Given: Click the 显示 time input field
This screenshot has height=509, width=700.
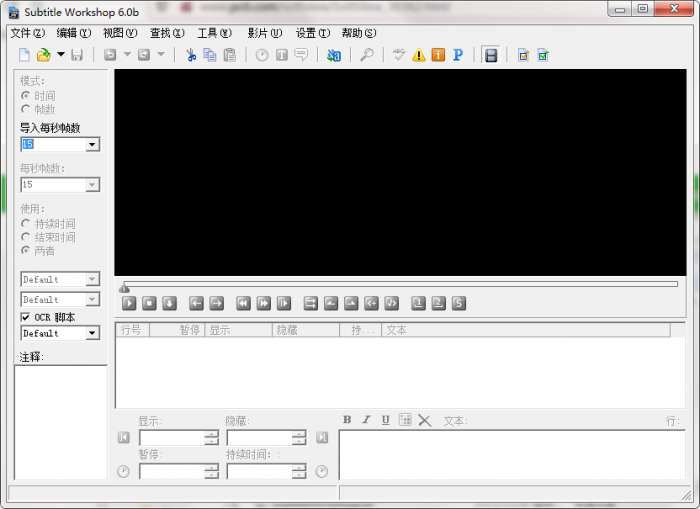Looking at the screenshot, I should click(179, 438).
